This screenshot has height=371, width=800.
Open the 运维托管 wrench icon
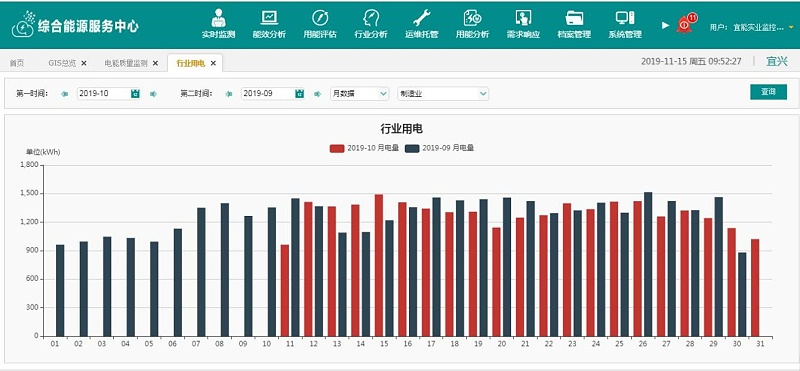pos(421,18)
